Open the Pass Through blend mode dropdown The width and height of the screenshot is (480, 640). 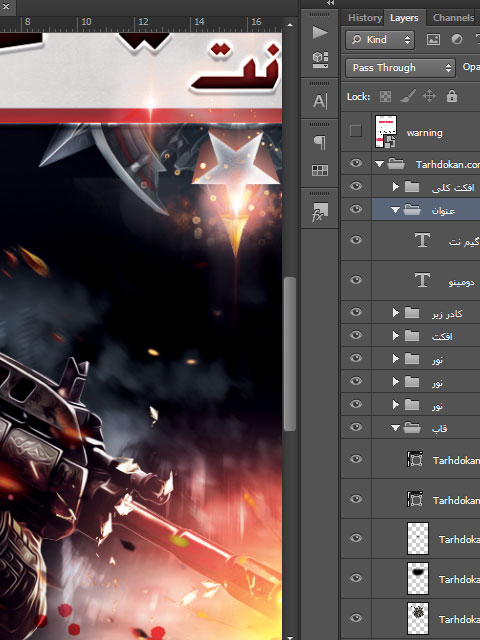pos(400,68)
